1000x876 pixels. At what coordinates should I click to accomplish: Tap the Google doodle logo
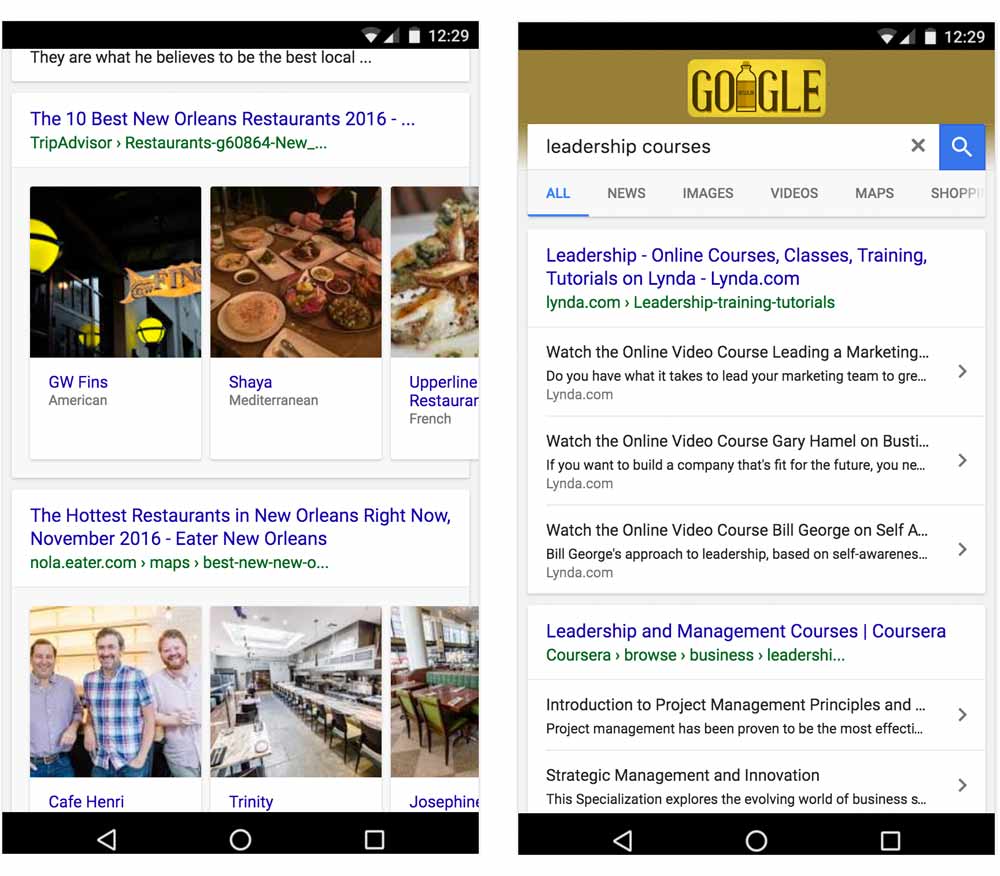pyautogui.click(x=756, y=89)
